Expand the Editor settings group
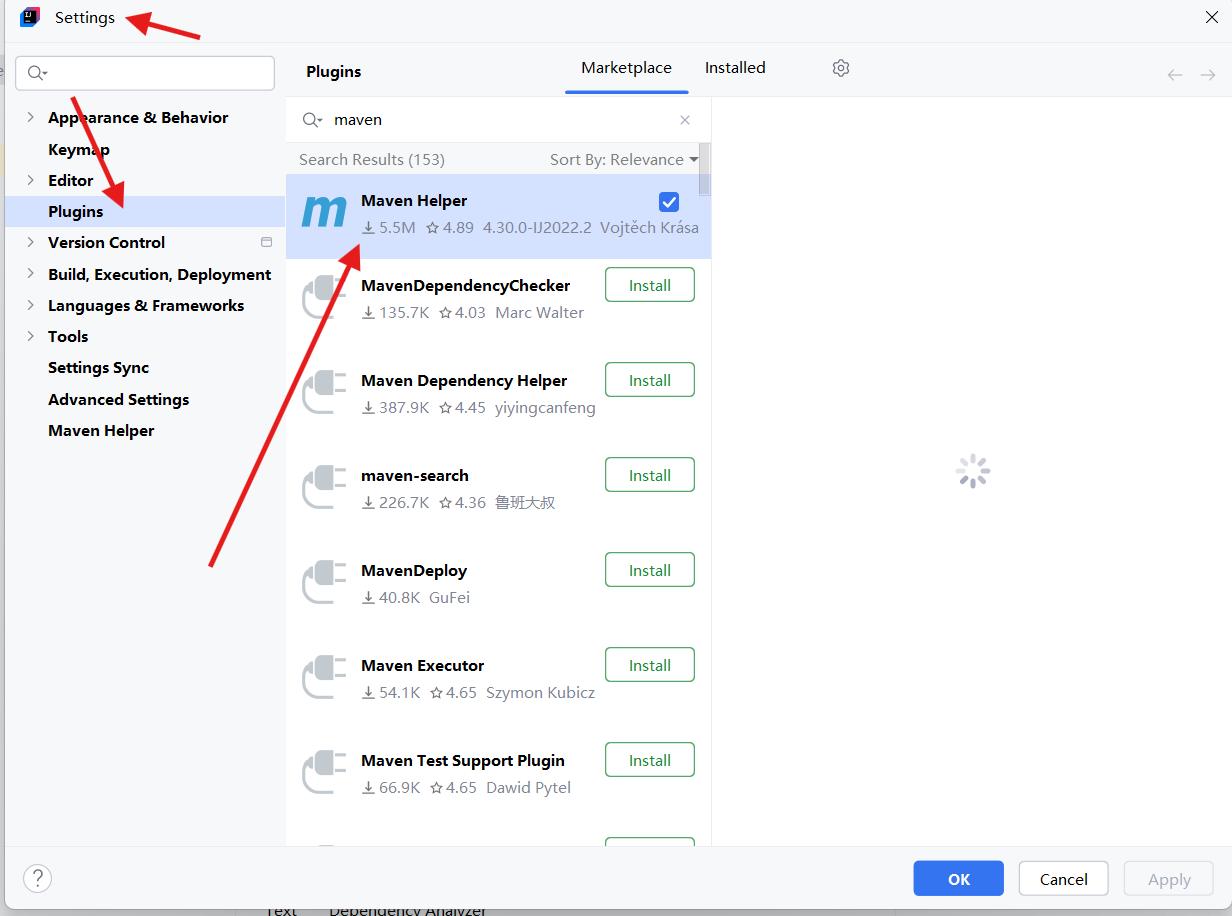This screenshot has height=916, width=1232. click(x=30, y=180)
